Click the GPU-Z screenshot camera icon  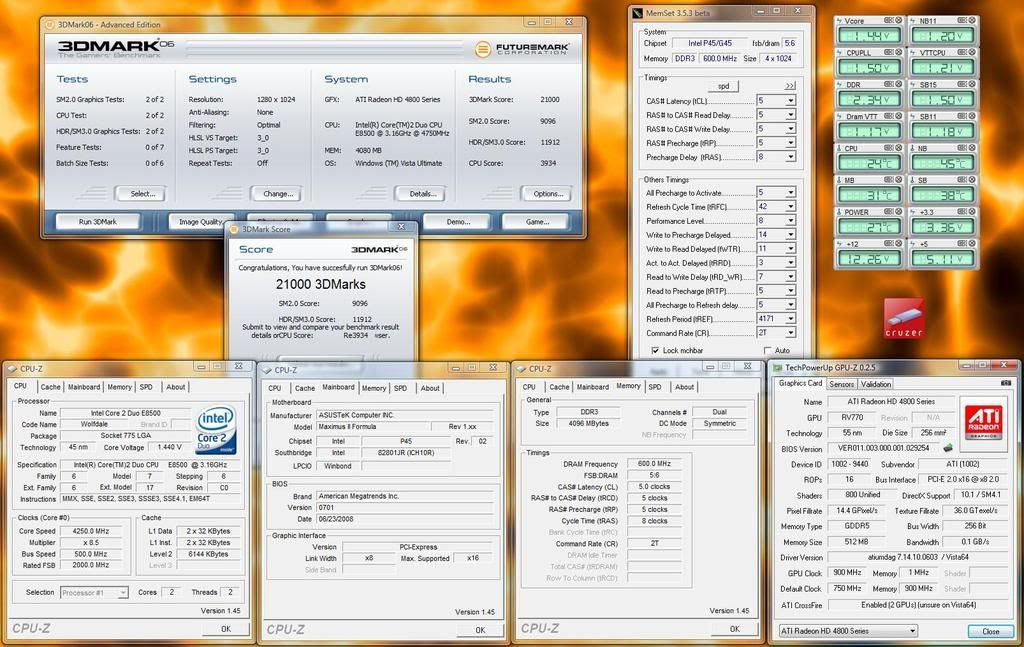(1006, 383)
